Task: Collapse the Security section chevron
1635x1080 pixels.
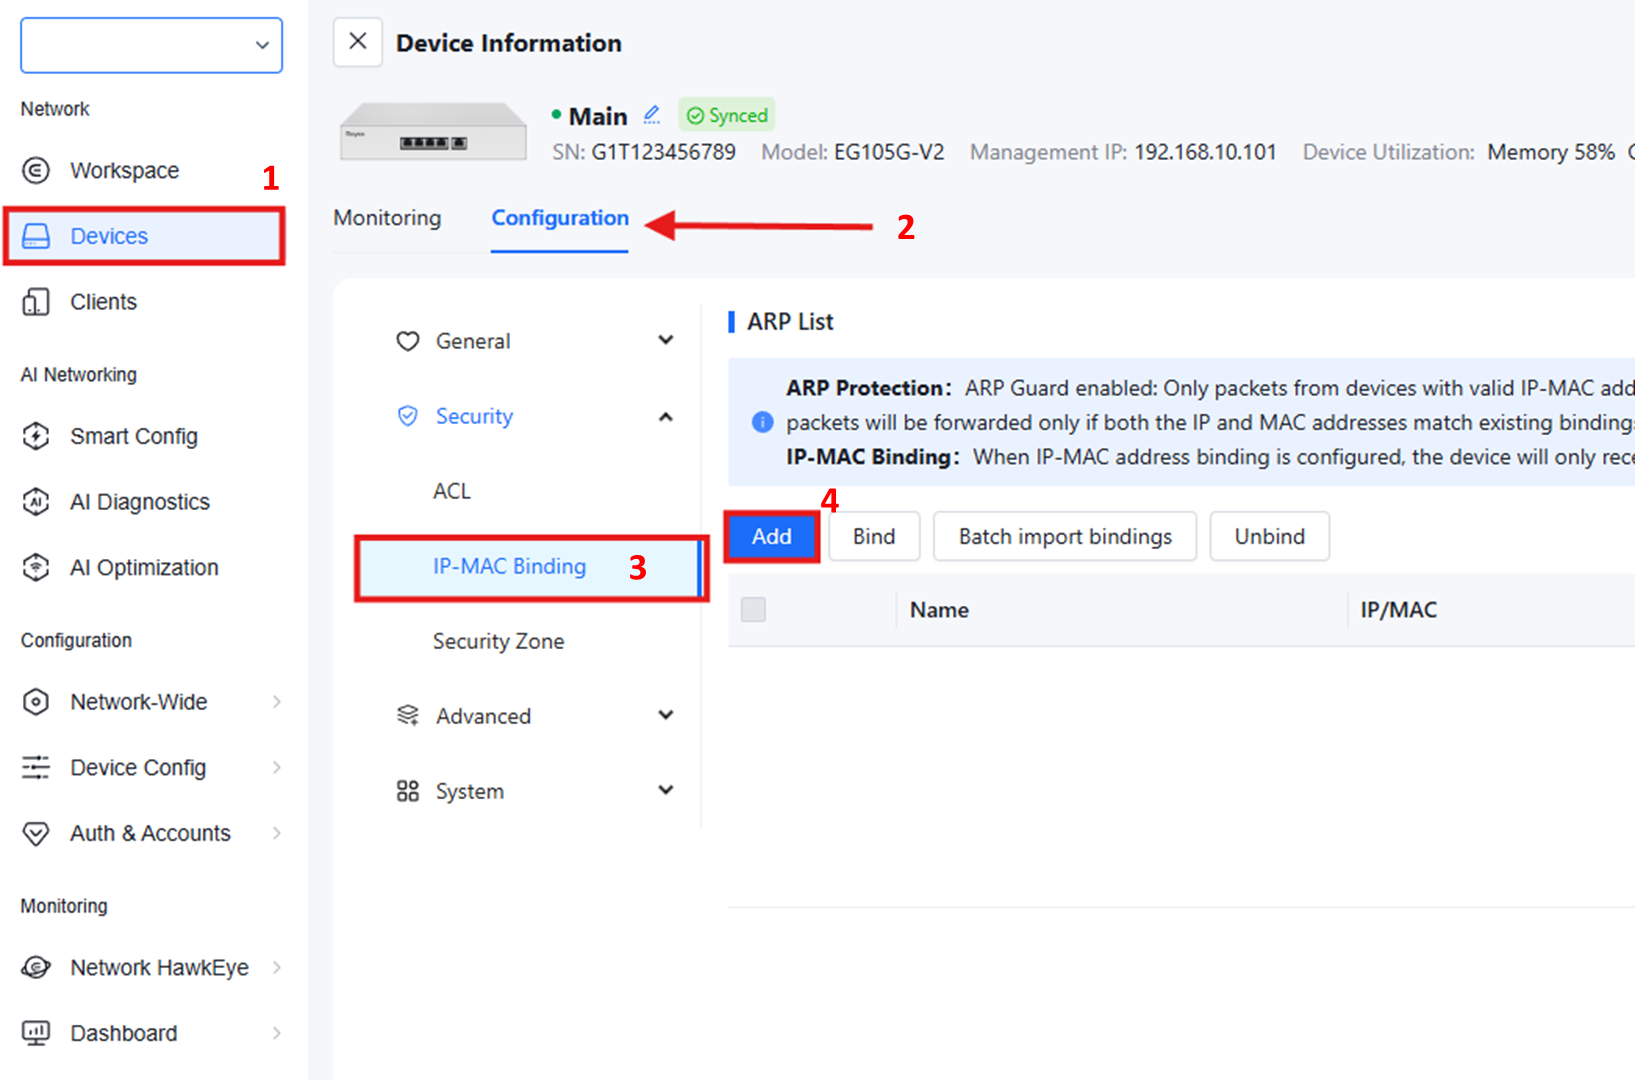Action: coord(666,416)
